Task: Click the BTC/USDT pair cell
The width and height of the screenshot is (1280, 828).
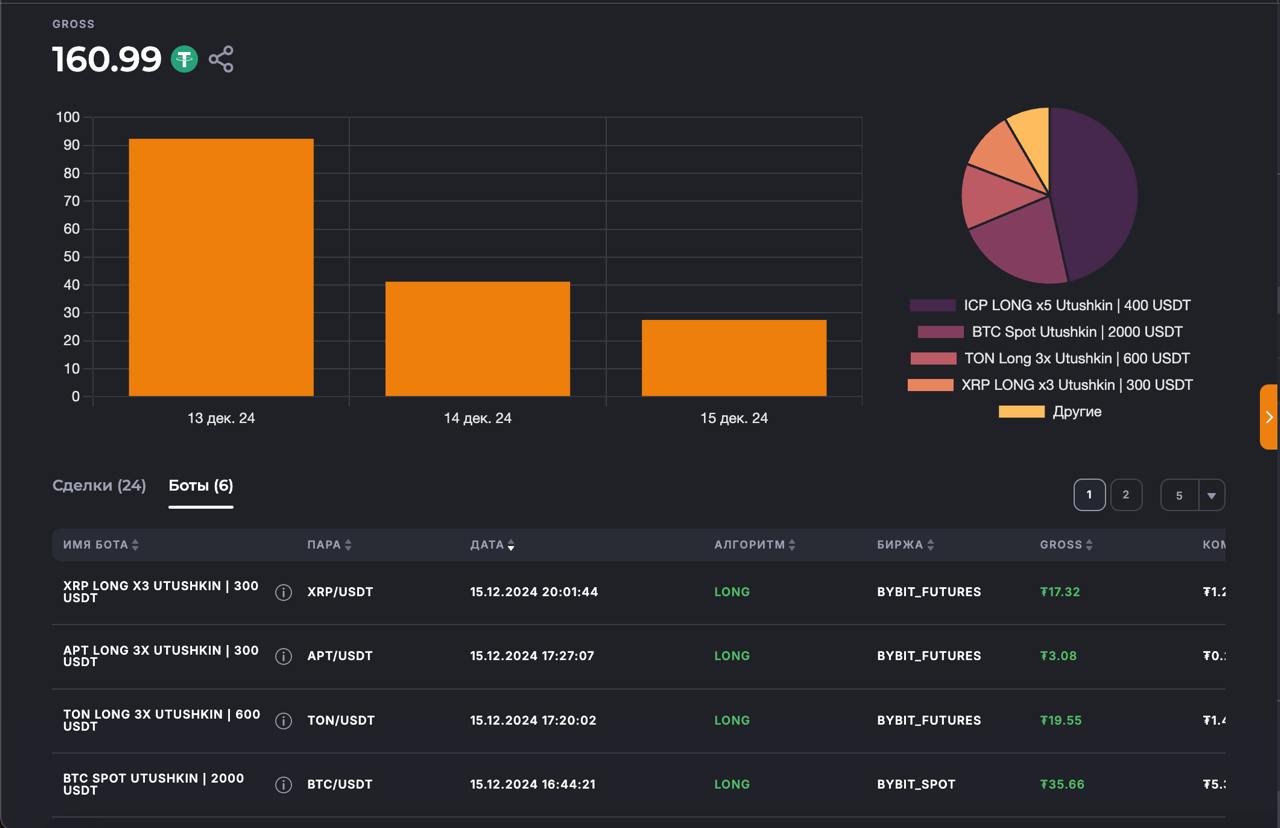Action: [x=340, y=784]
